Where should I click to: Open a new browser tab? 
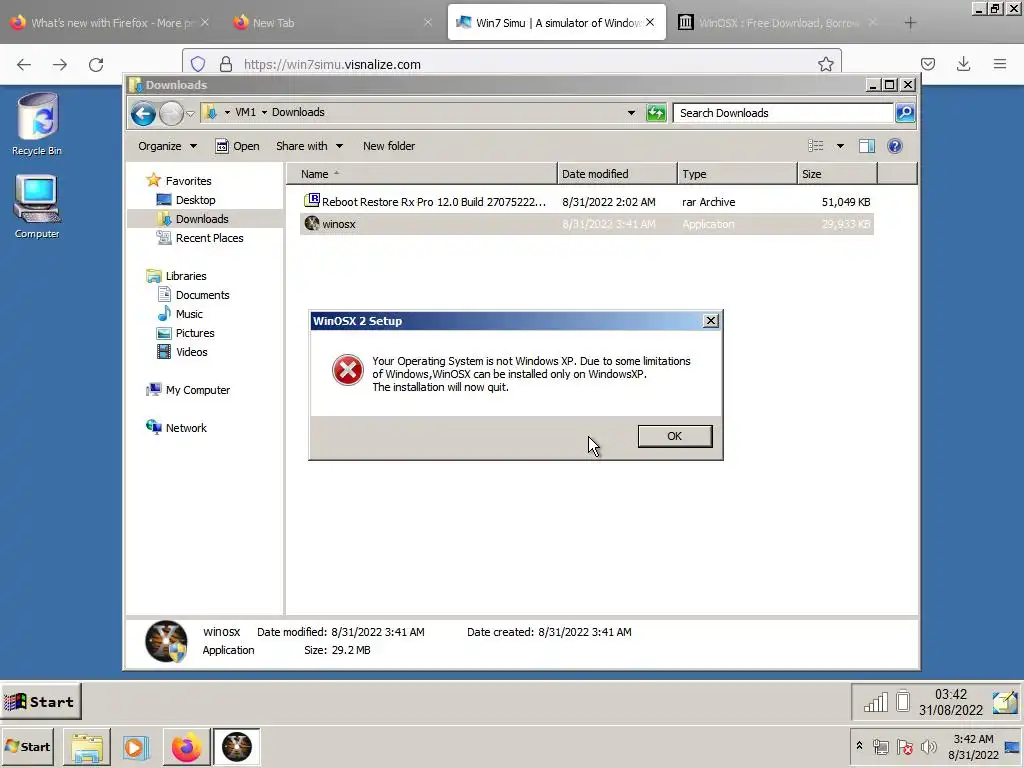click(x=910, y=23)
